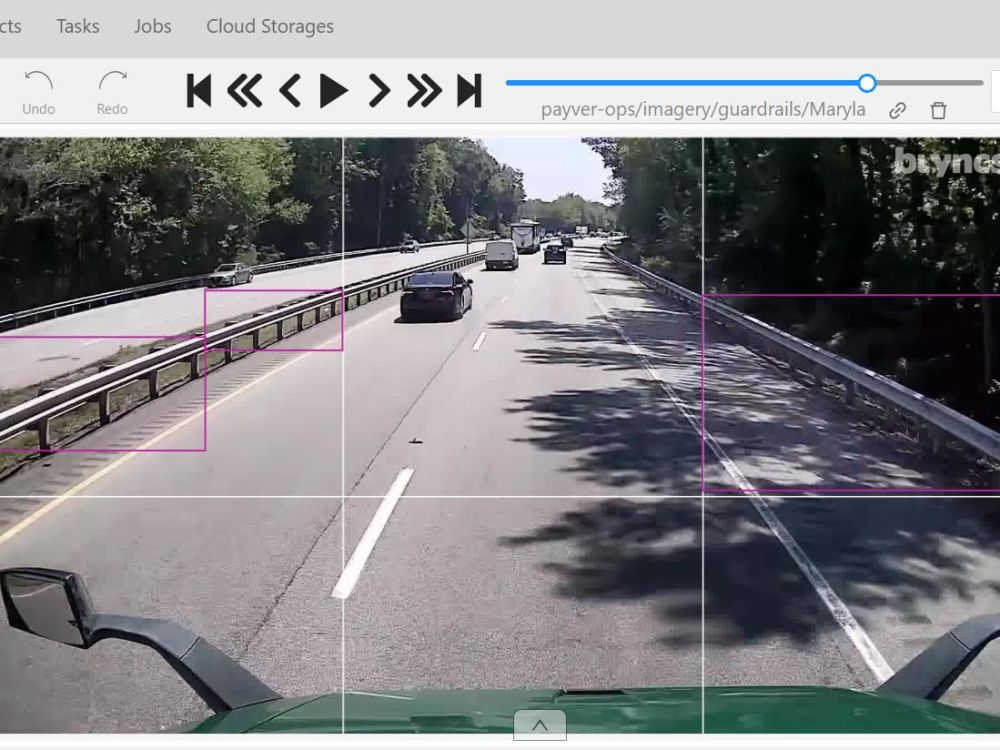Image resolution: width=1000 pixels, height=750 pixels.
Task: Click the frame slider handle
Action: coord(867,83)
